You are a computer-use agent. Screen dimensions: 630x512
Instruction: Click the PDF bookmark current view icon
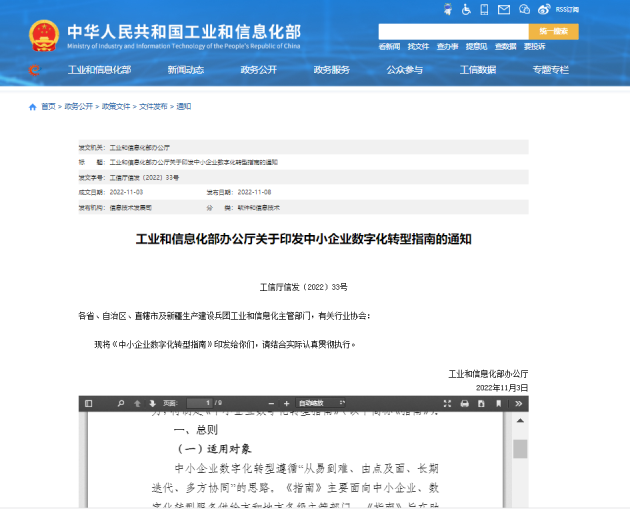499,403
